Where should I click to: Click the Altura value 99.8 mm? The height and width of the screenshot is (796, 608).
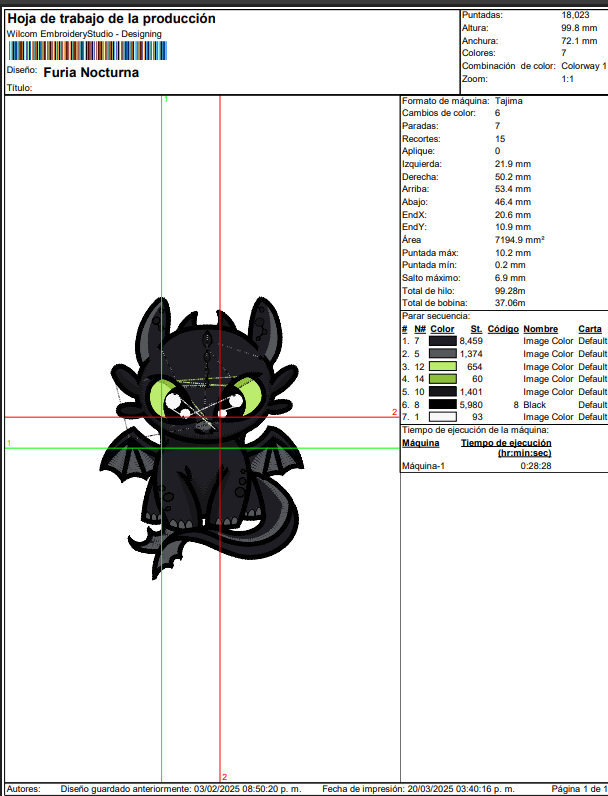pos(579,28)
